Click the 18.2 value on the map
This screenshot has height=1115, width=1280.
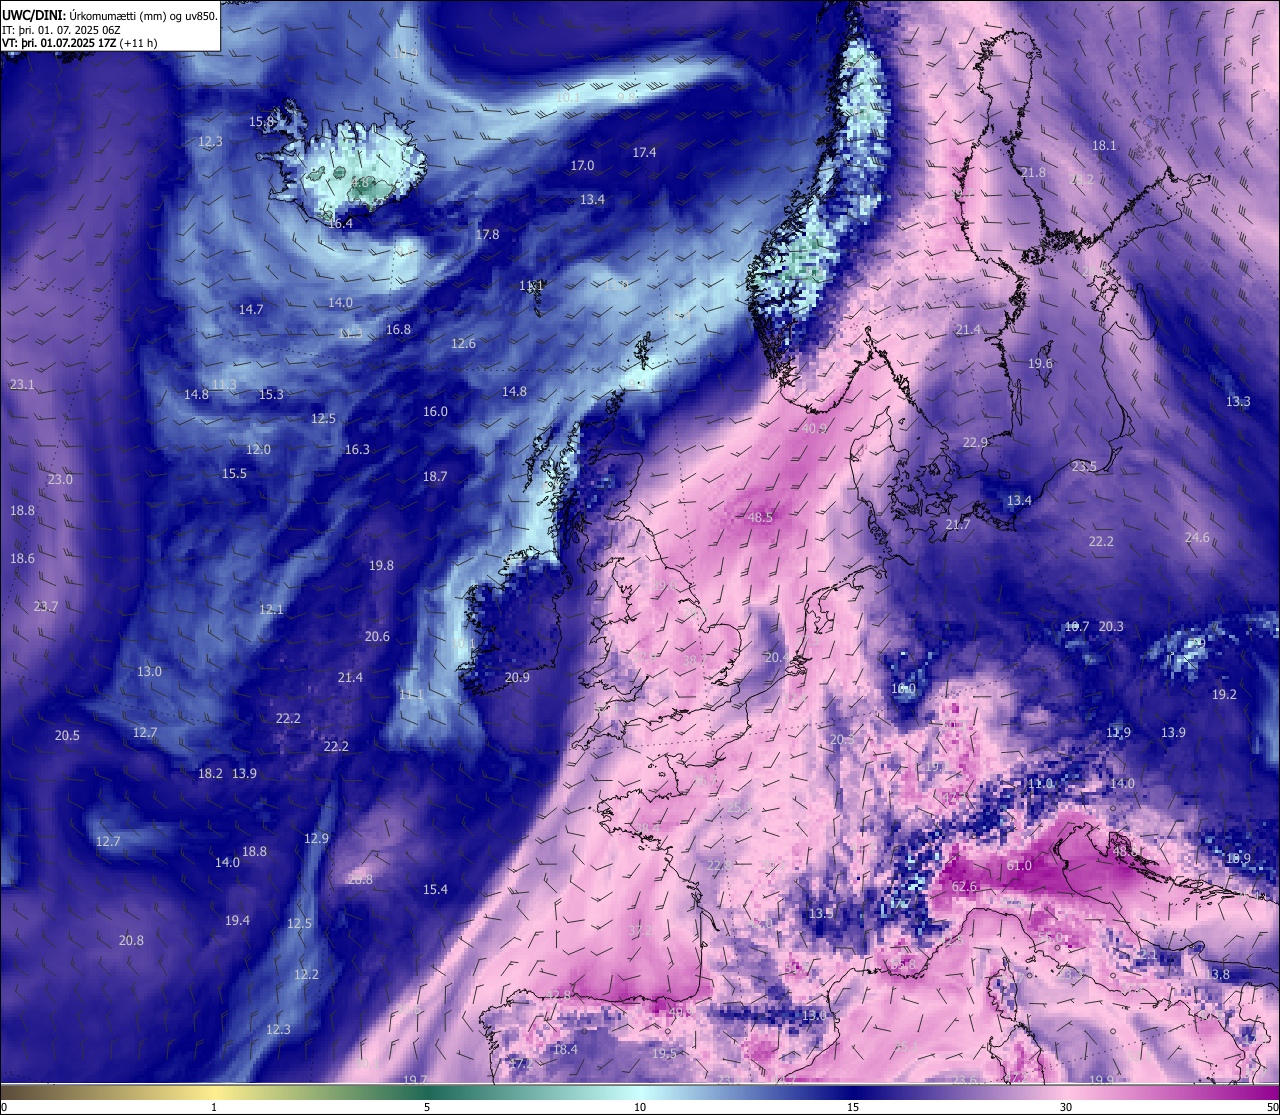210,774
